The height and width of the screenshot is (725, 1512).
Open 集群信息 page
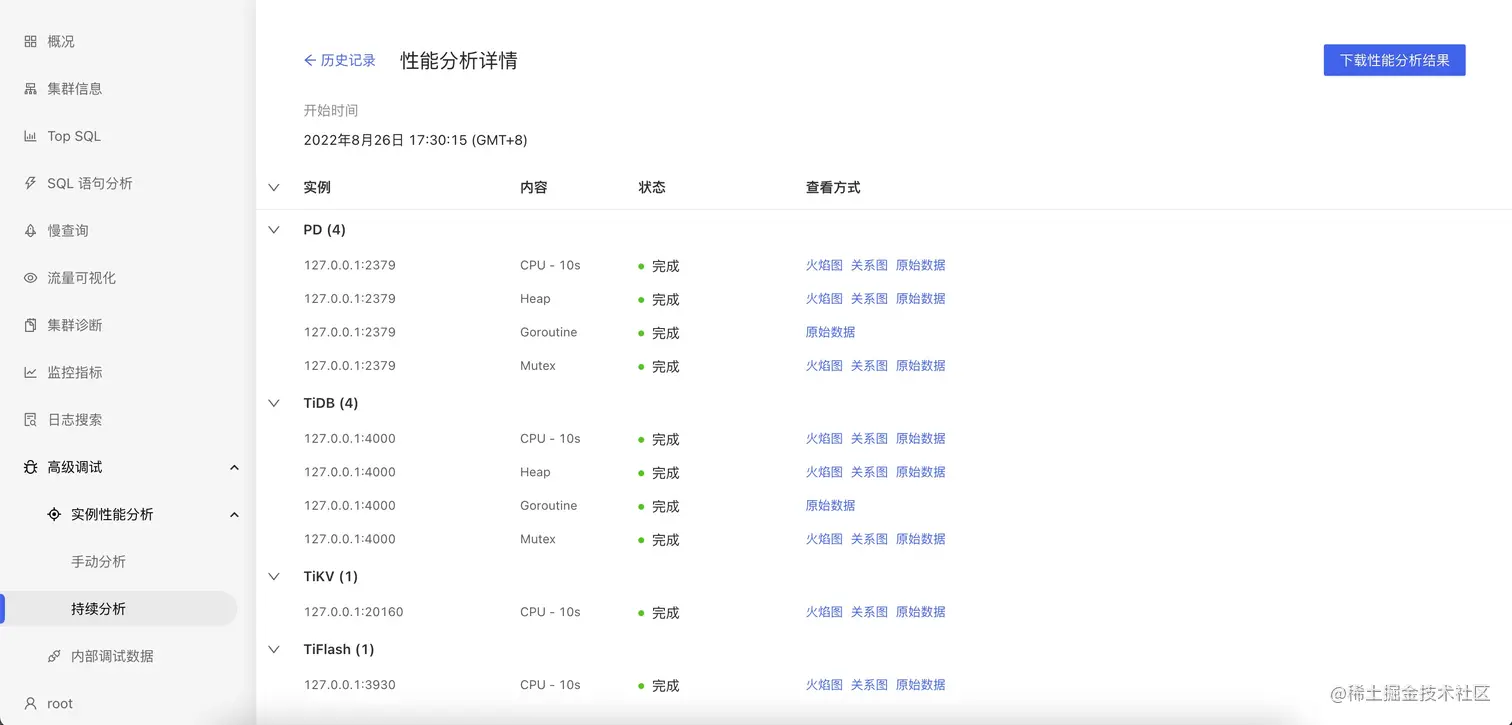click(75, 89)
